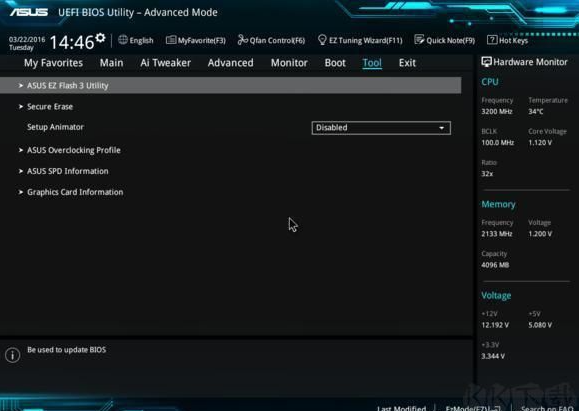Click the Hardware Monitor screen icon
The image size is (581, 411).
click(x=486, y=62)
